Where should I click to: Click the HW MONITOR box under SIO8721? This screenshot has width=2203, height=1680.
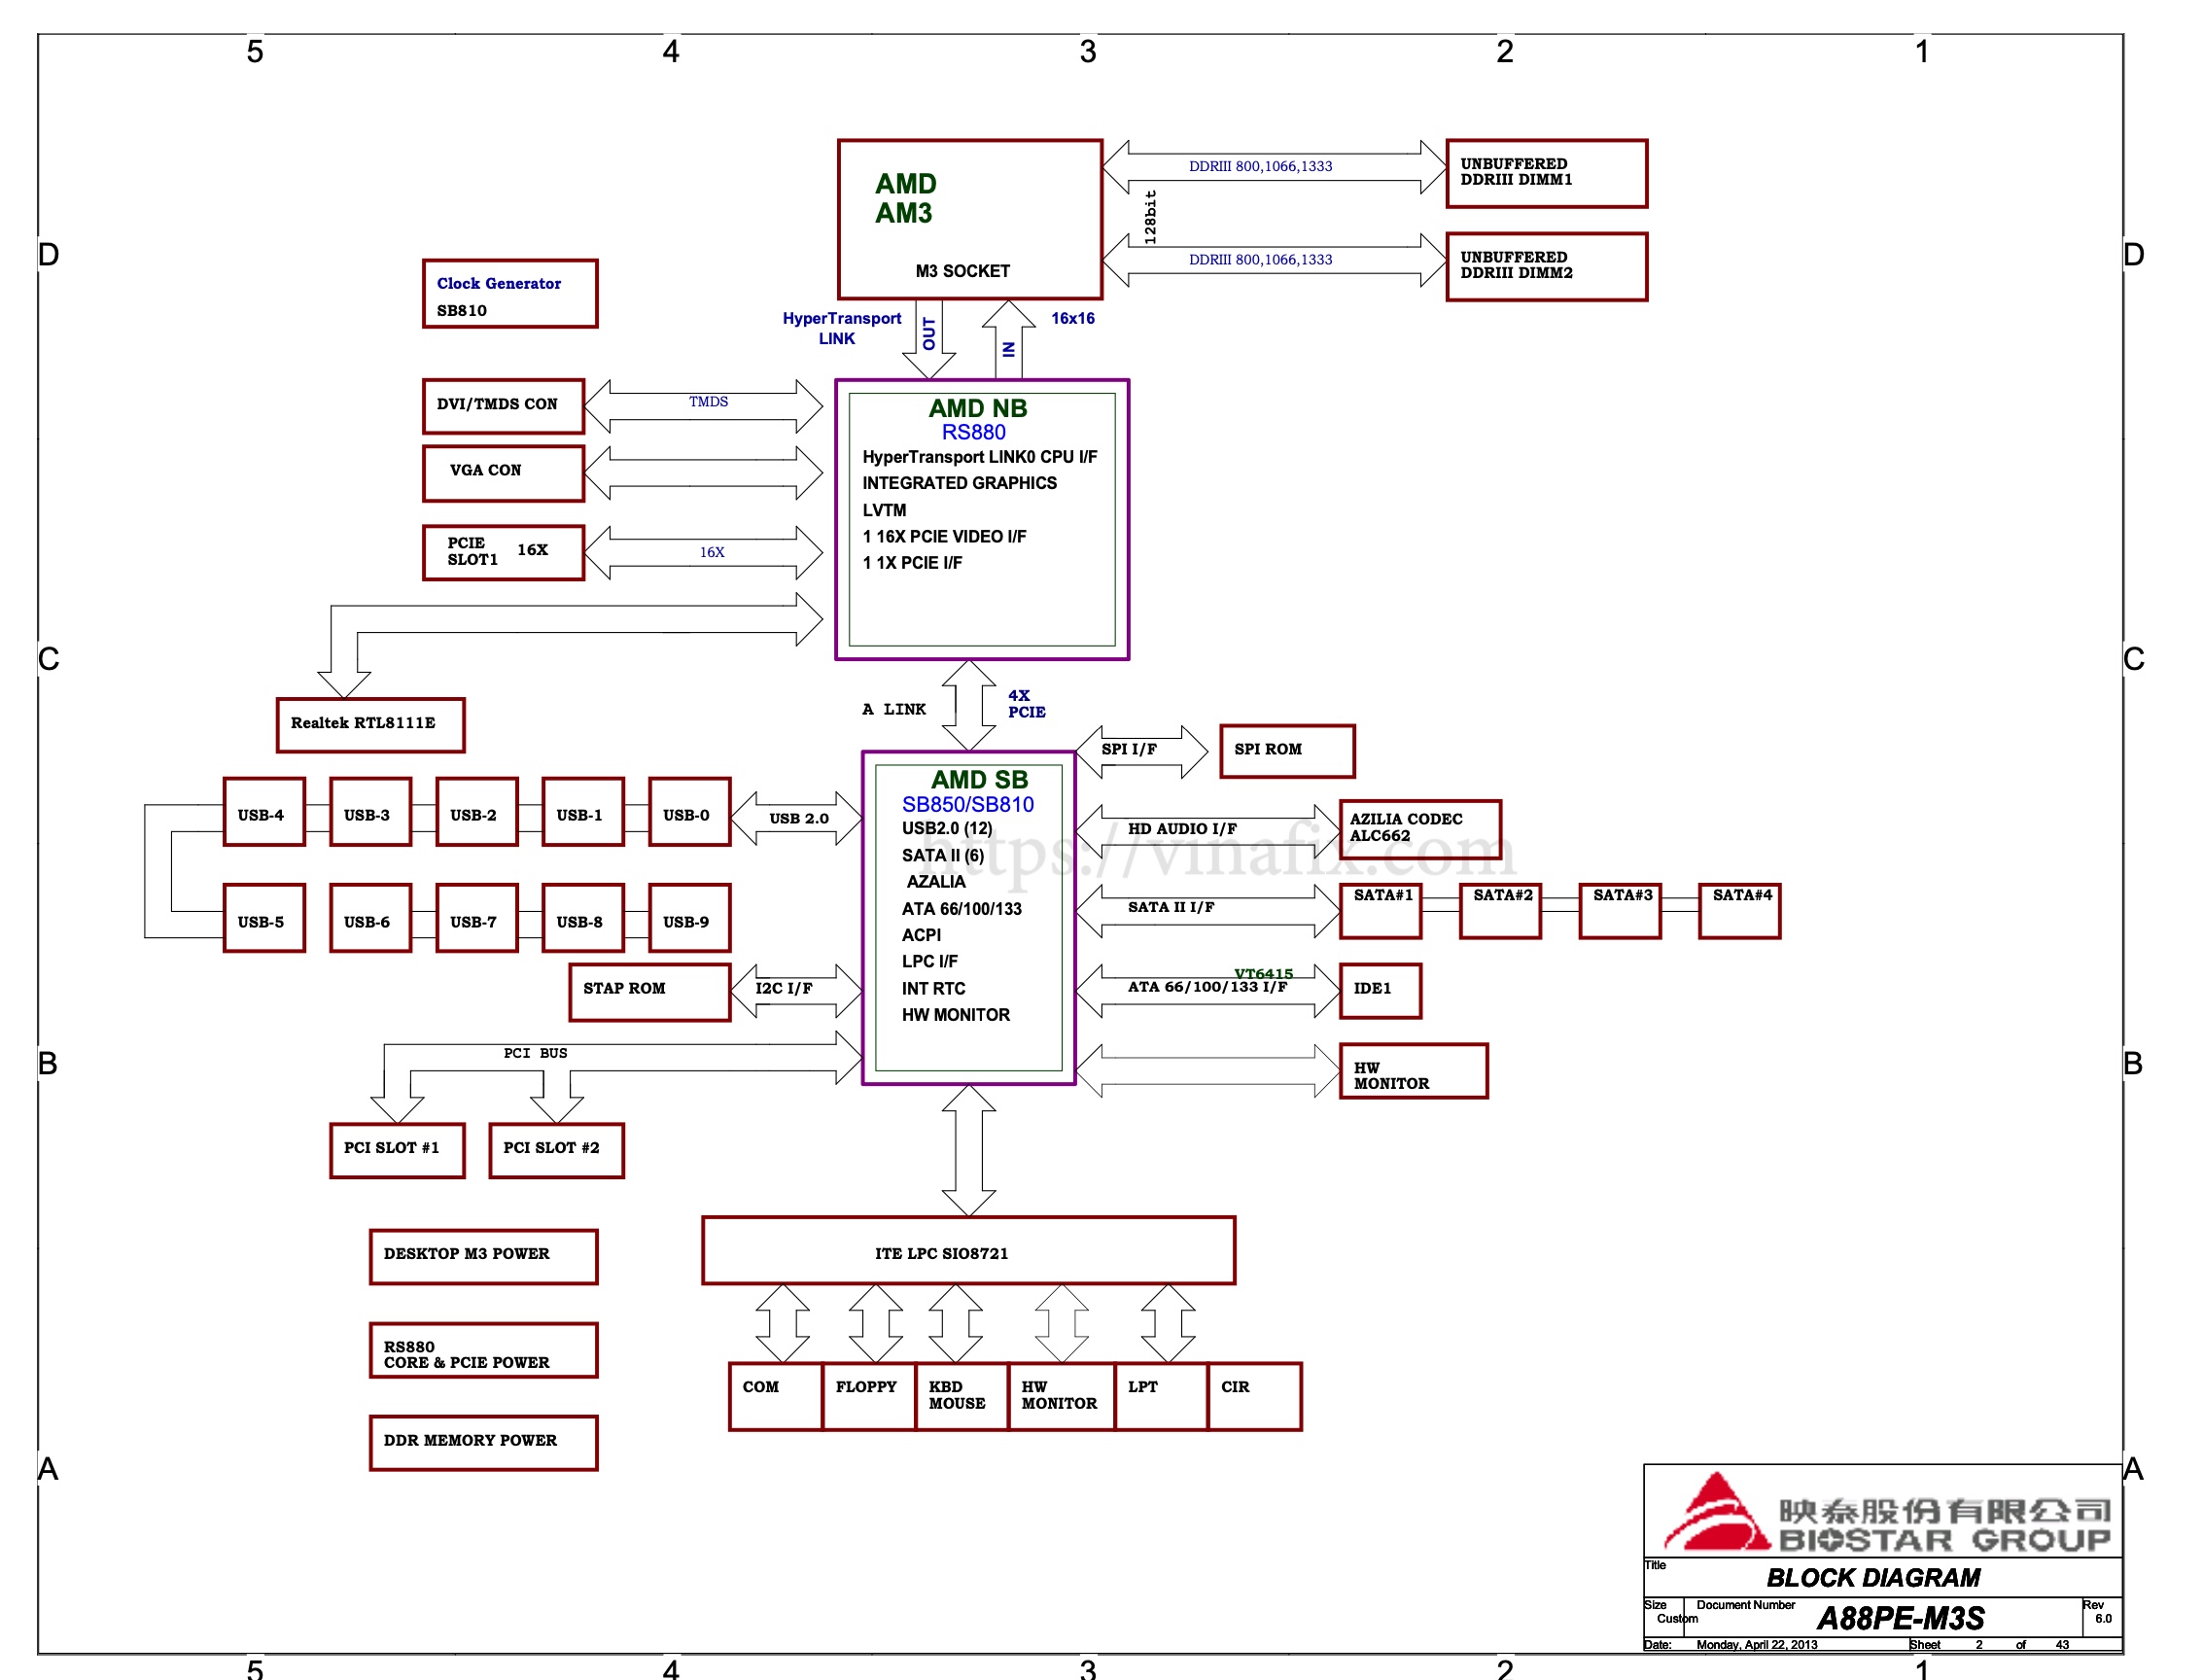click(x=1061, y=1396)
